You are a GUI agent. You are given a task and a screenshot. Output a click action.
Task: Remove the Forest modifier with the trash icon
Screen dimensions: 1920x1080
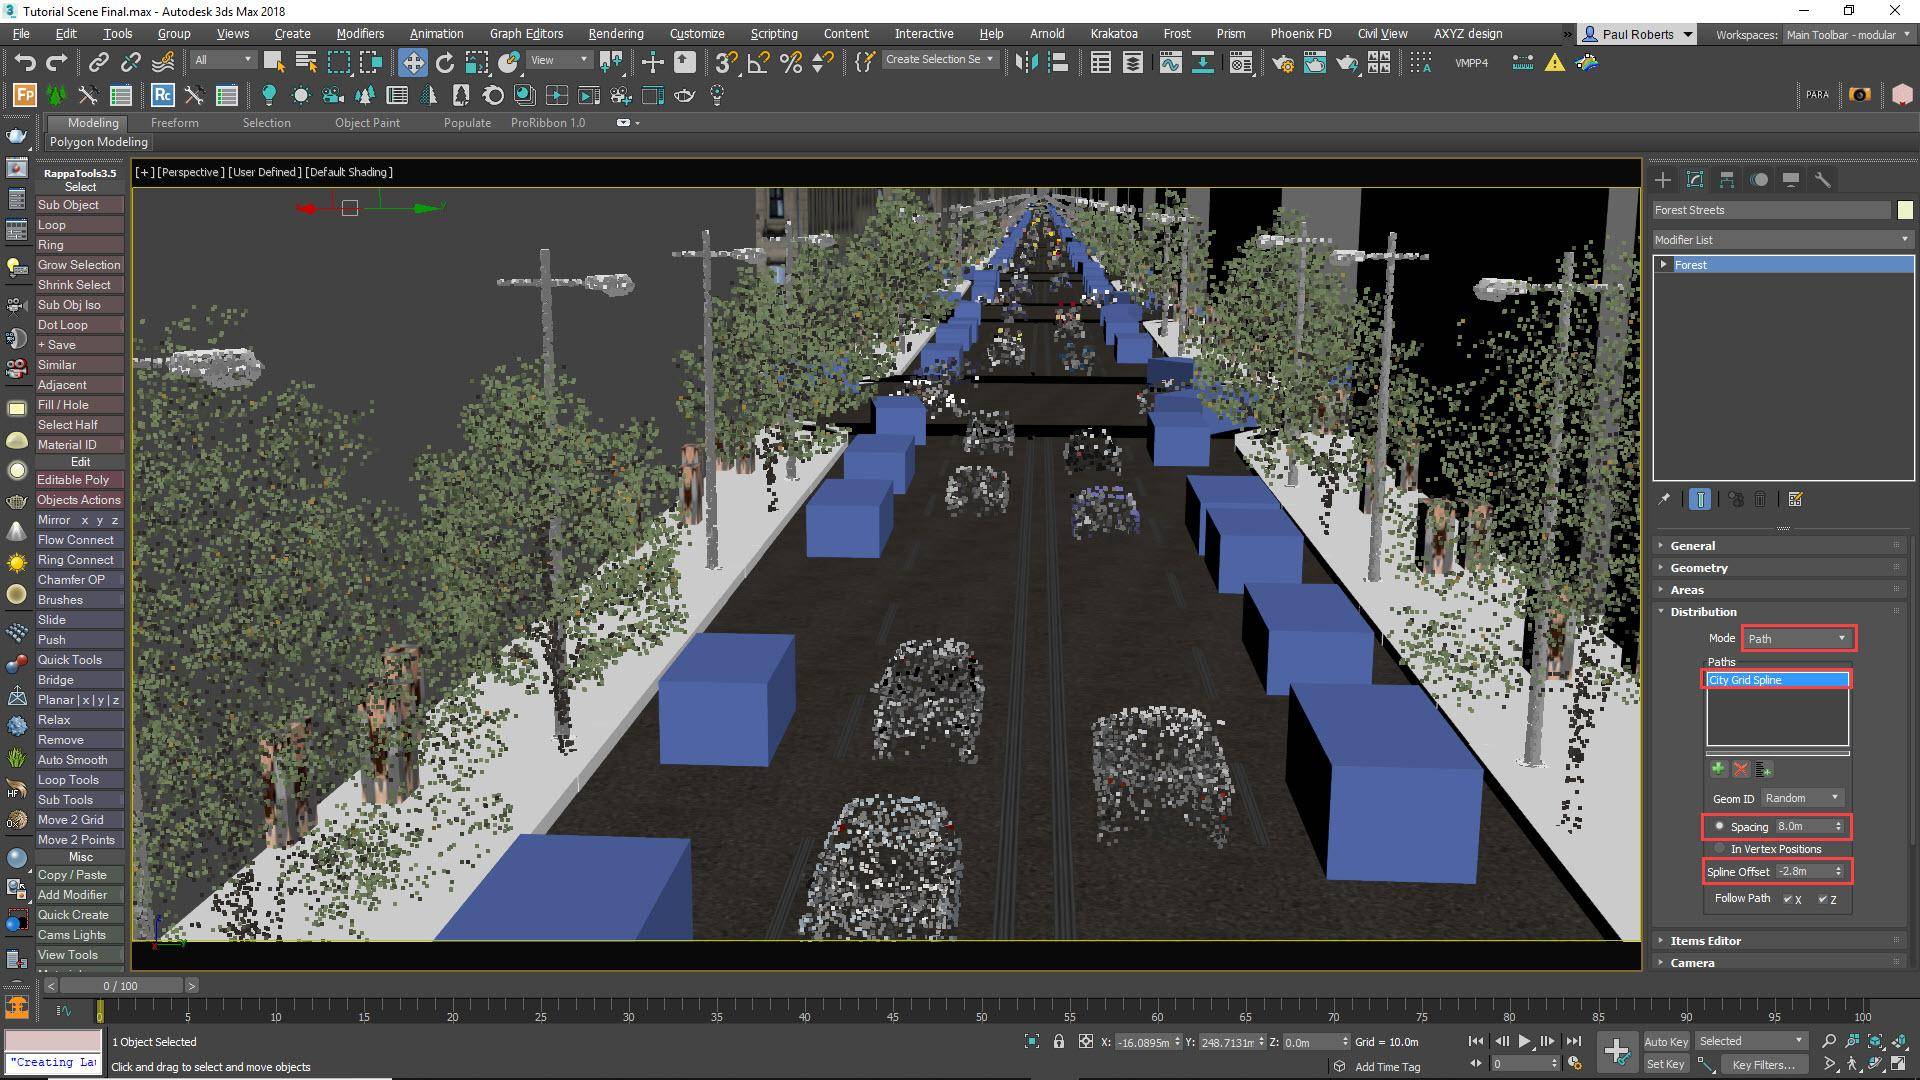click(x=1761, y=499)
